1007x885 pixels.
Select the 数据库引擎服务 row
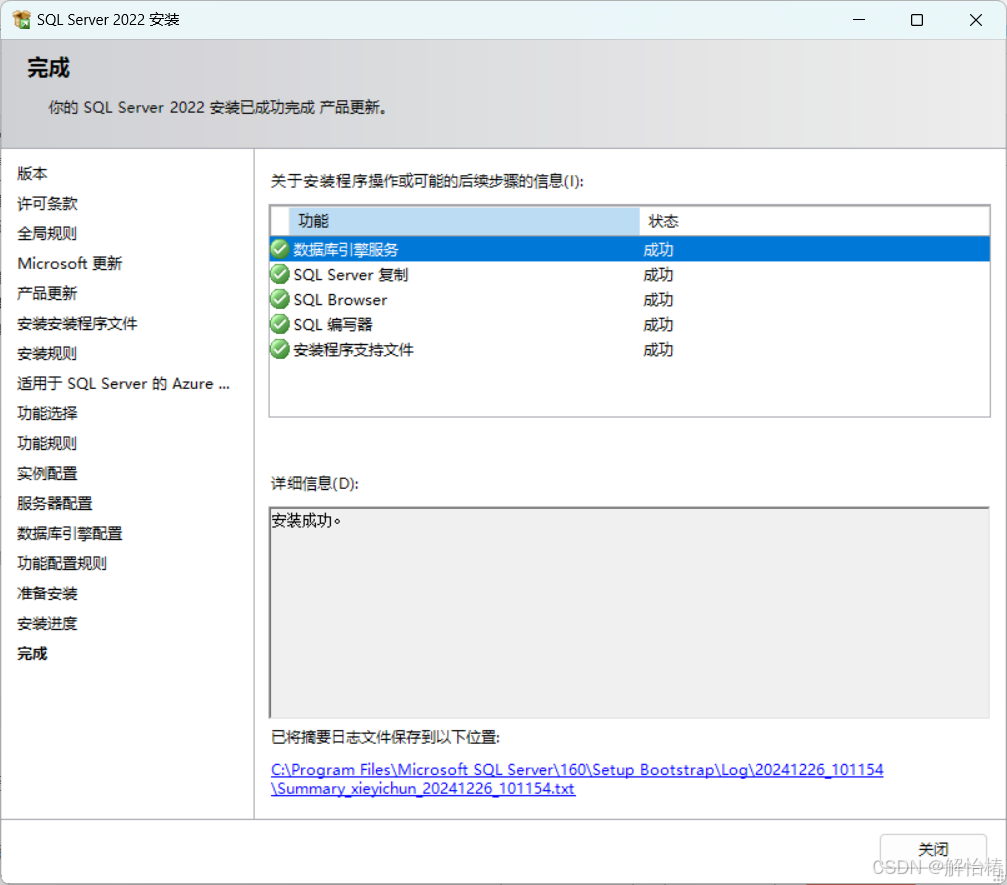tap(630, 249)
